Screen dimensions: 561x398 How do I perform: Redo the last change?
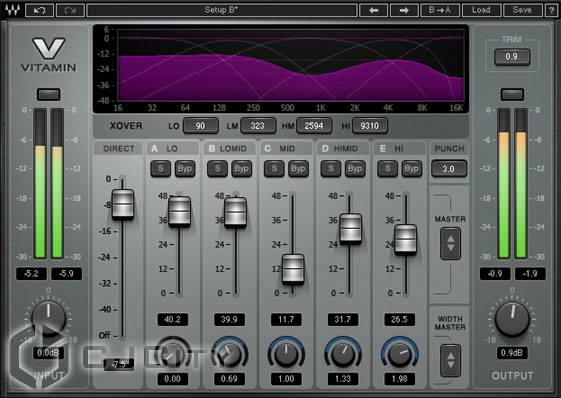(x=70, y=10)
